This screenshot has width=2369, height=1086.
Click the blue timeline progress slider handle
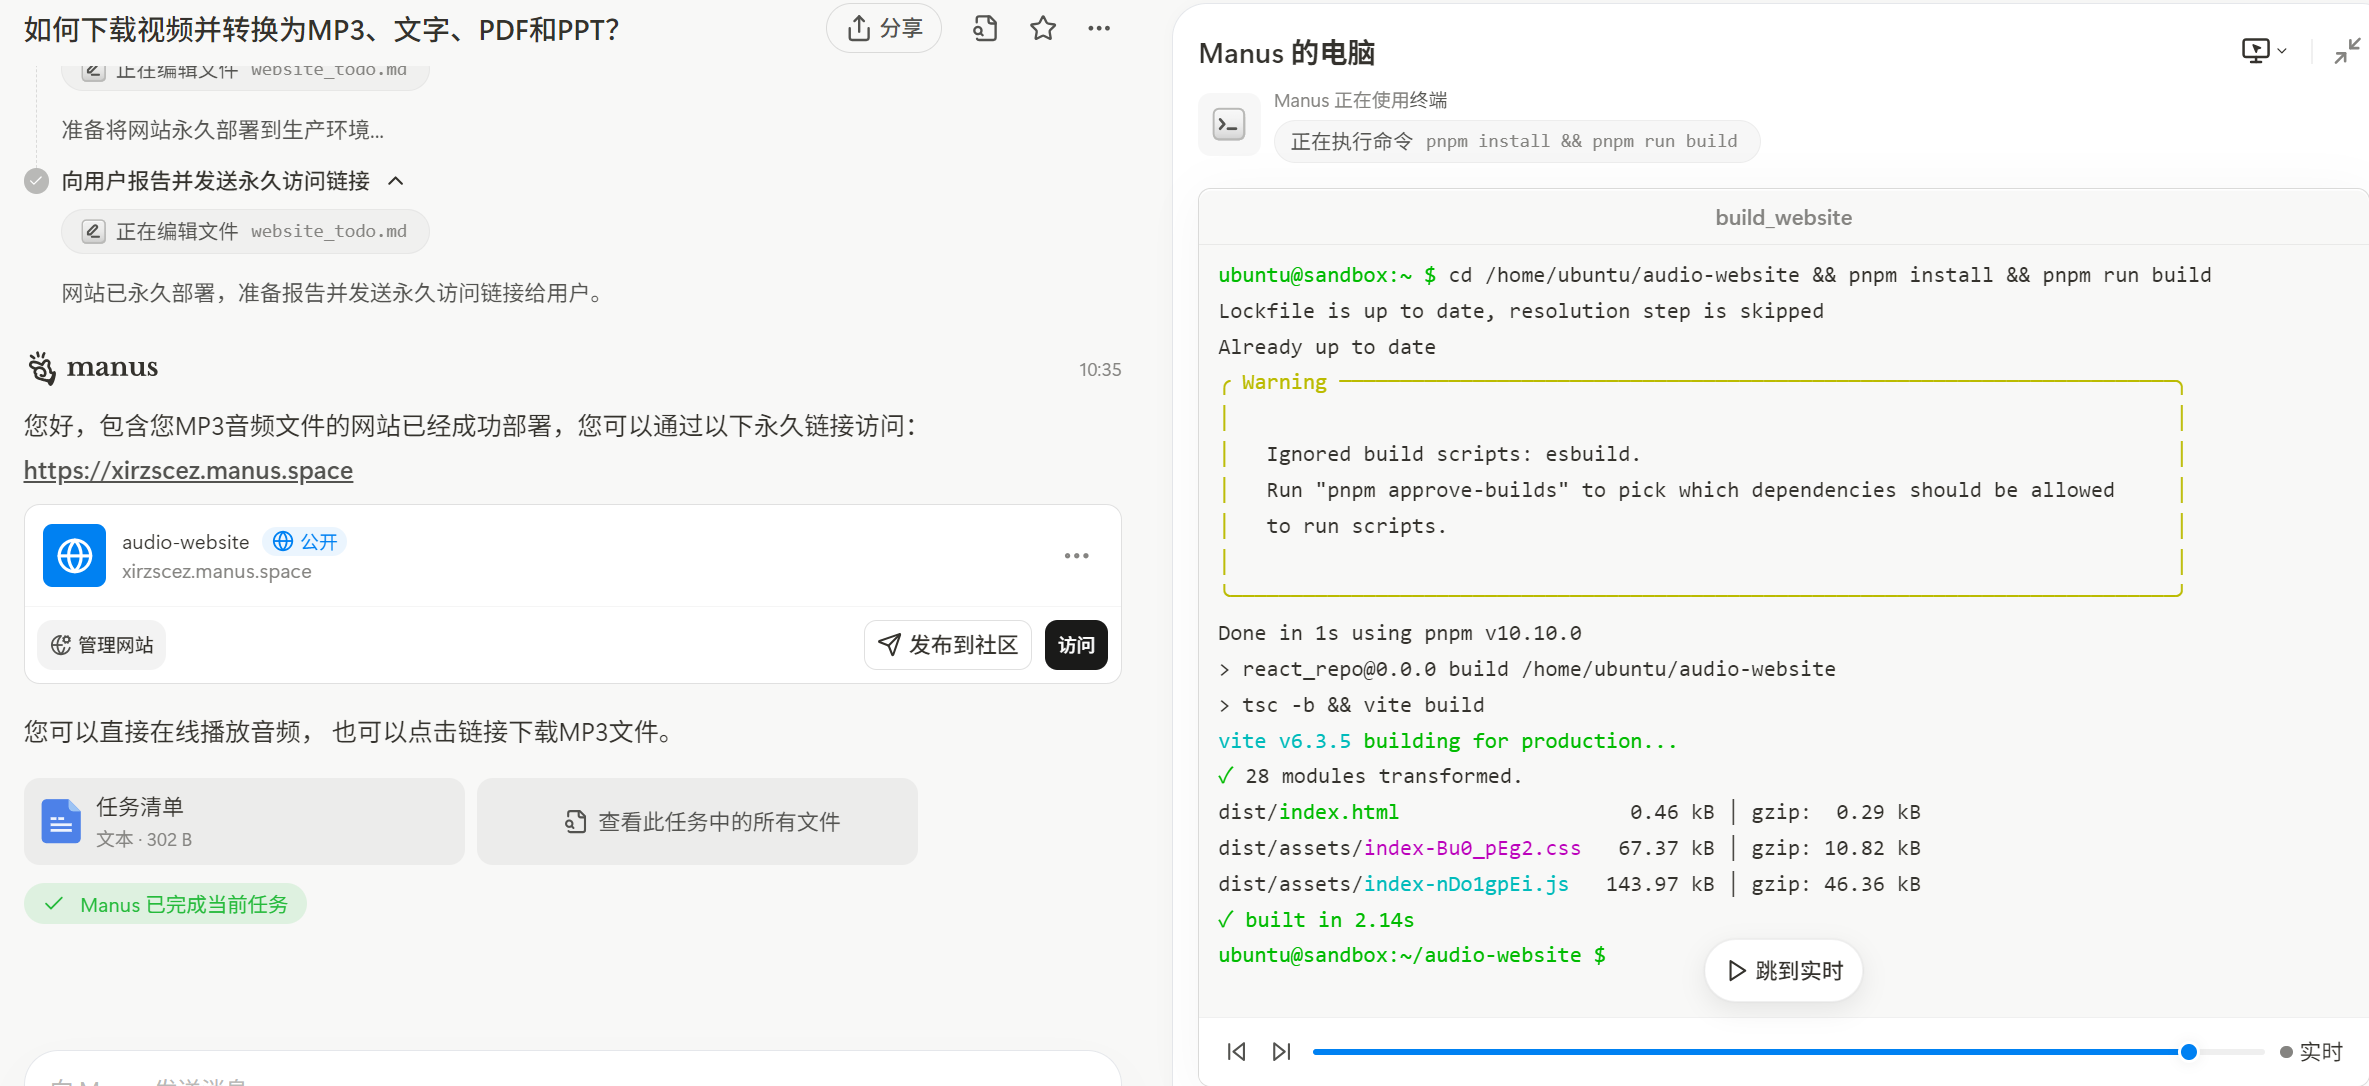click(x=2189, y=1052)
